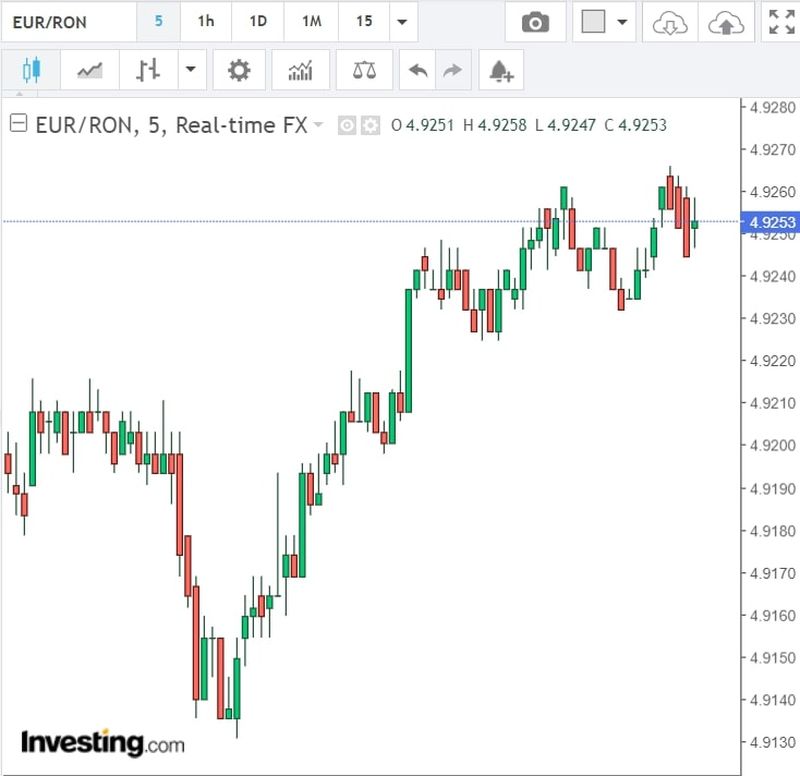
Task: Open chart properties gear icon
Action: click(x=238, y=70)
